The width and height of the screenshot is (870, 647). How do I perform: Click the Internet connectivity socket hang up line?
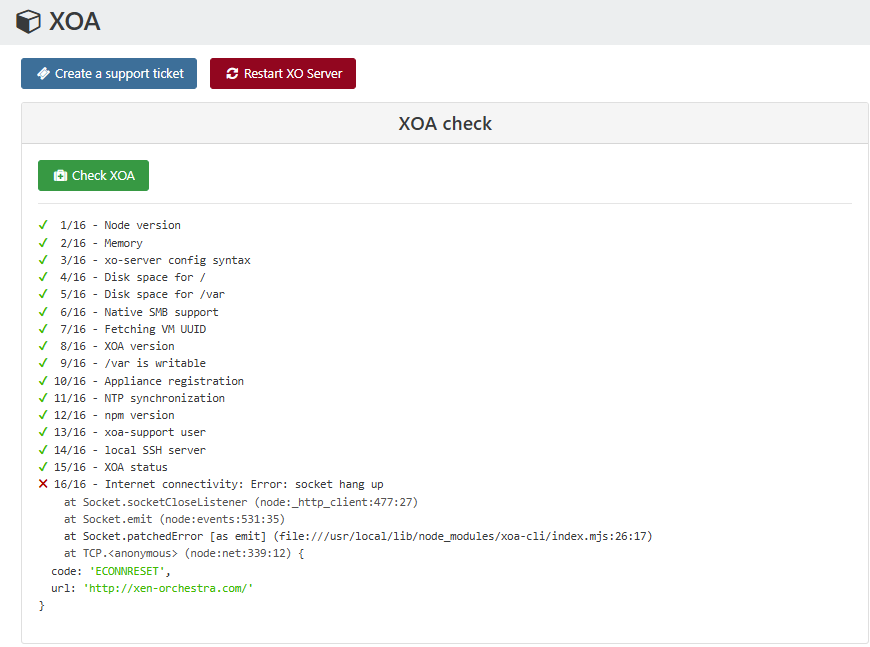pos(218,484)
